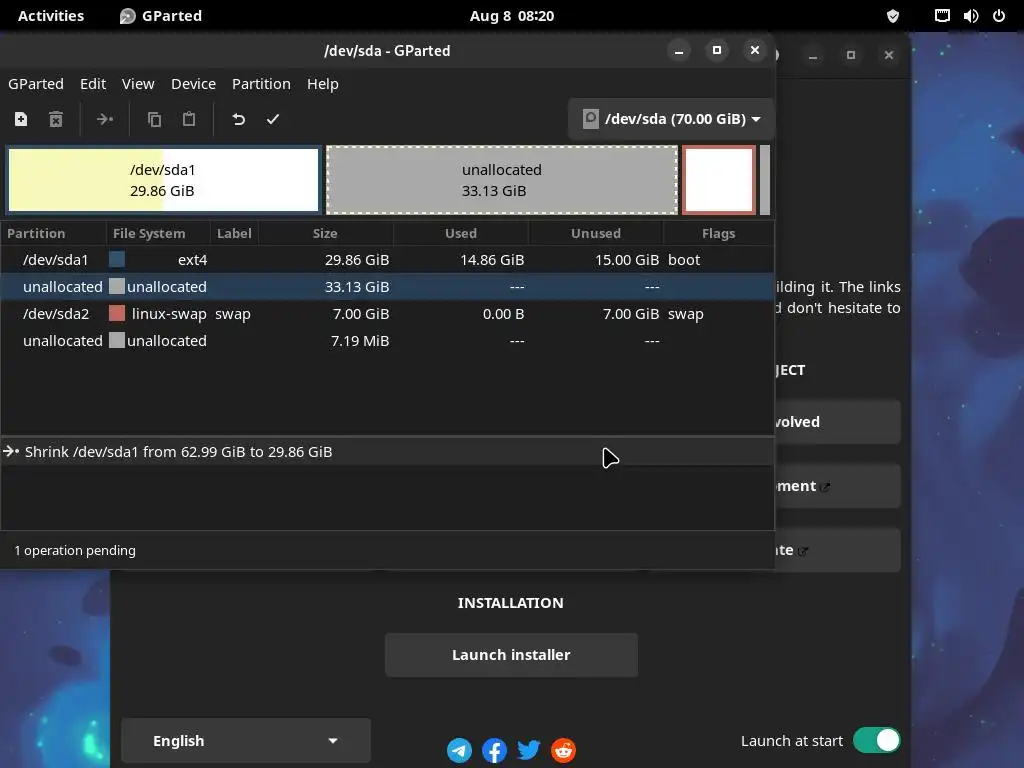
Task: Open the View menu
Action: 138,84
